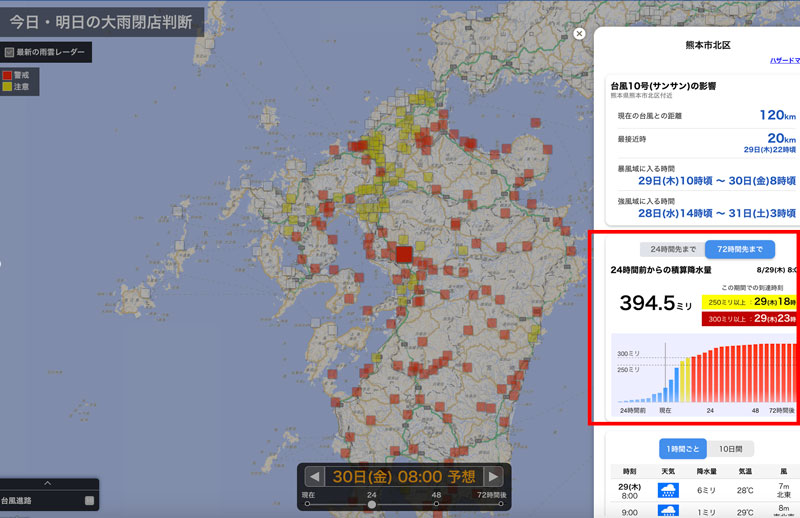The width and height of the screenshot is (800, 518).
Task: Click the large red warning square in Kumamoto
Action: [x=404, y=254]
